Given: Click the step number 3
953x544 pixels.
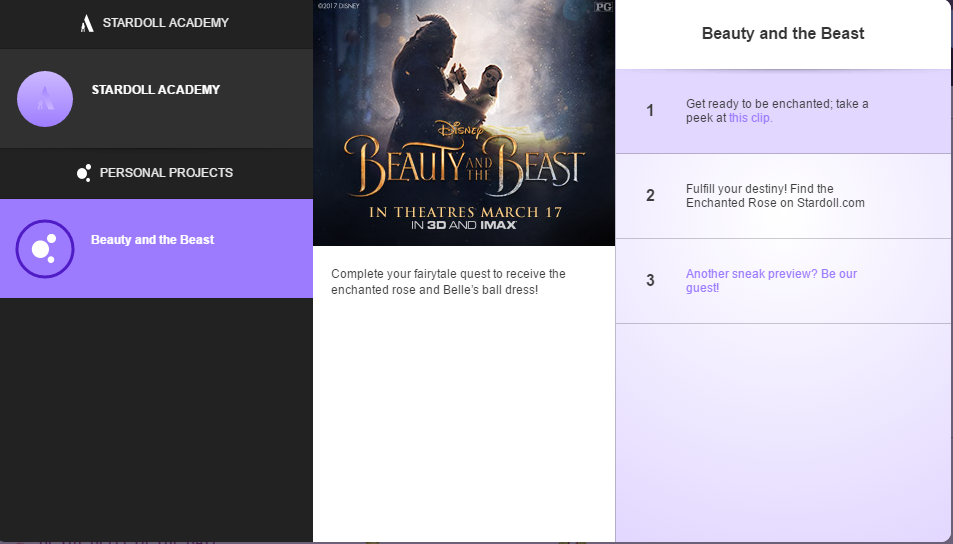Looking at the screenshot, I should (650, 281).
